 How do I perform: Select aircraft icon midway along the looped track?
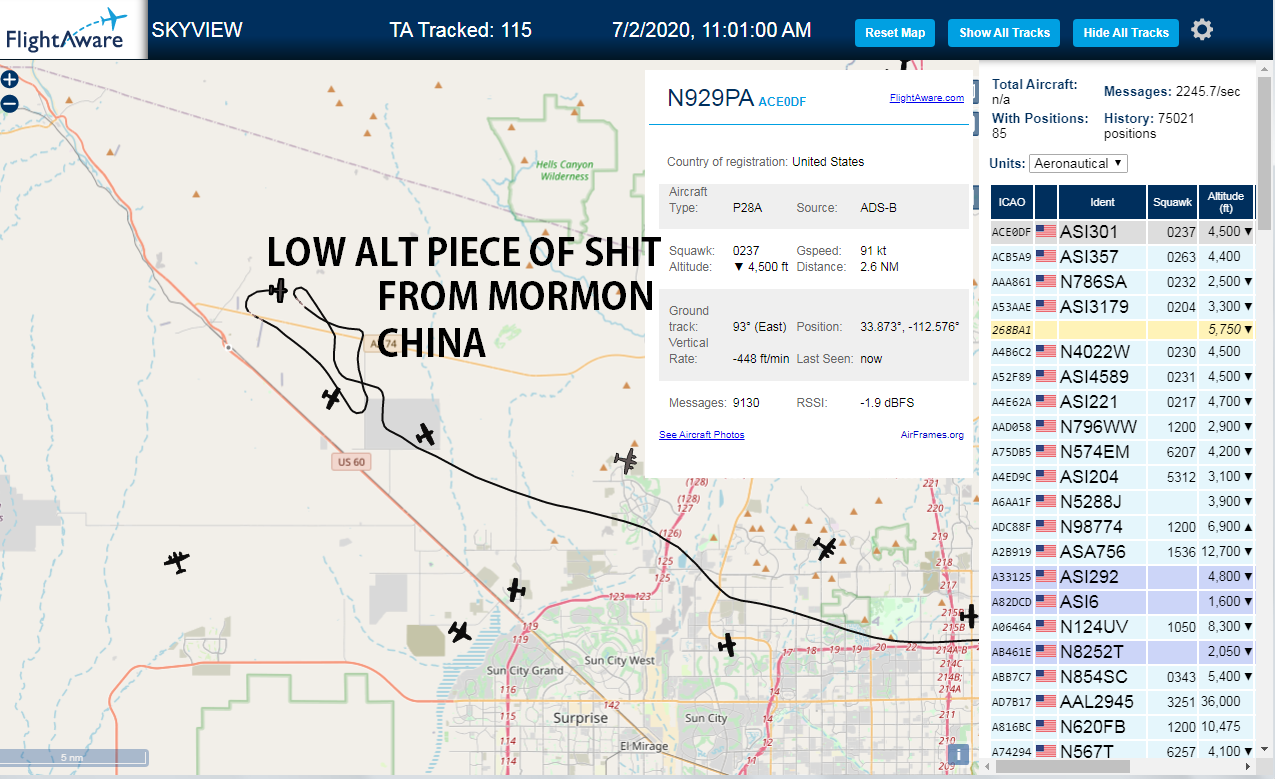(332, 398)
